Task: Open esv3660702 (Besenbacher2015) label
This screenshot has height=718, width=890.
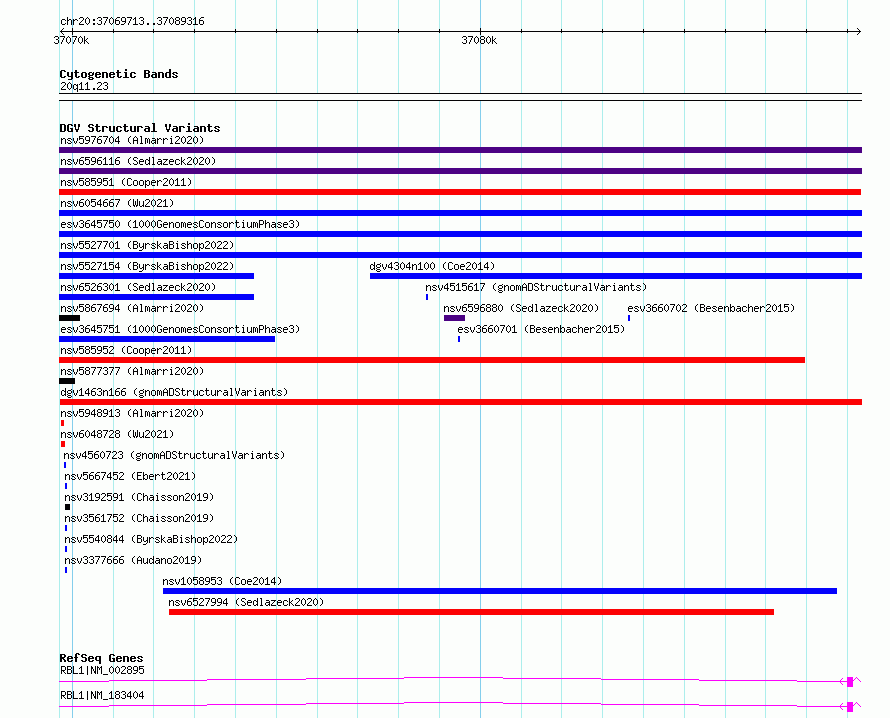Action: [x=711, y=308]
